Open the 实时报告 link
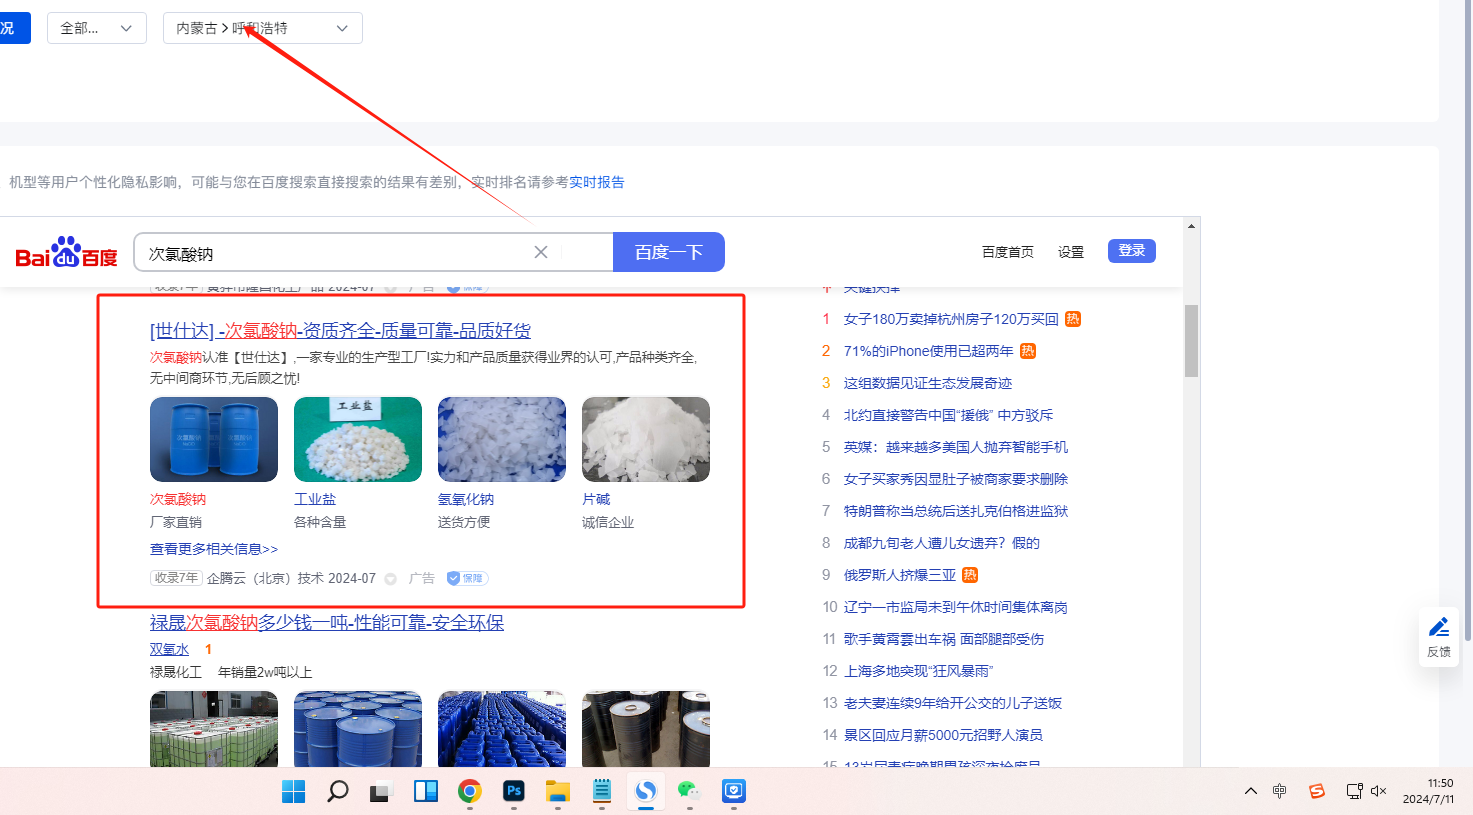Screen dimensions: 1473x815 597,182
